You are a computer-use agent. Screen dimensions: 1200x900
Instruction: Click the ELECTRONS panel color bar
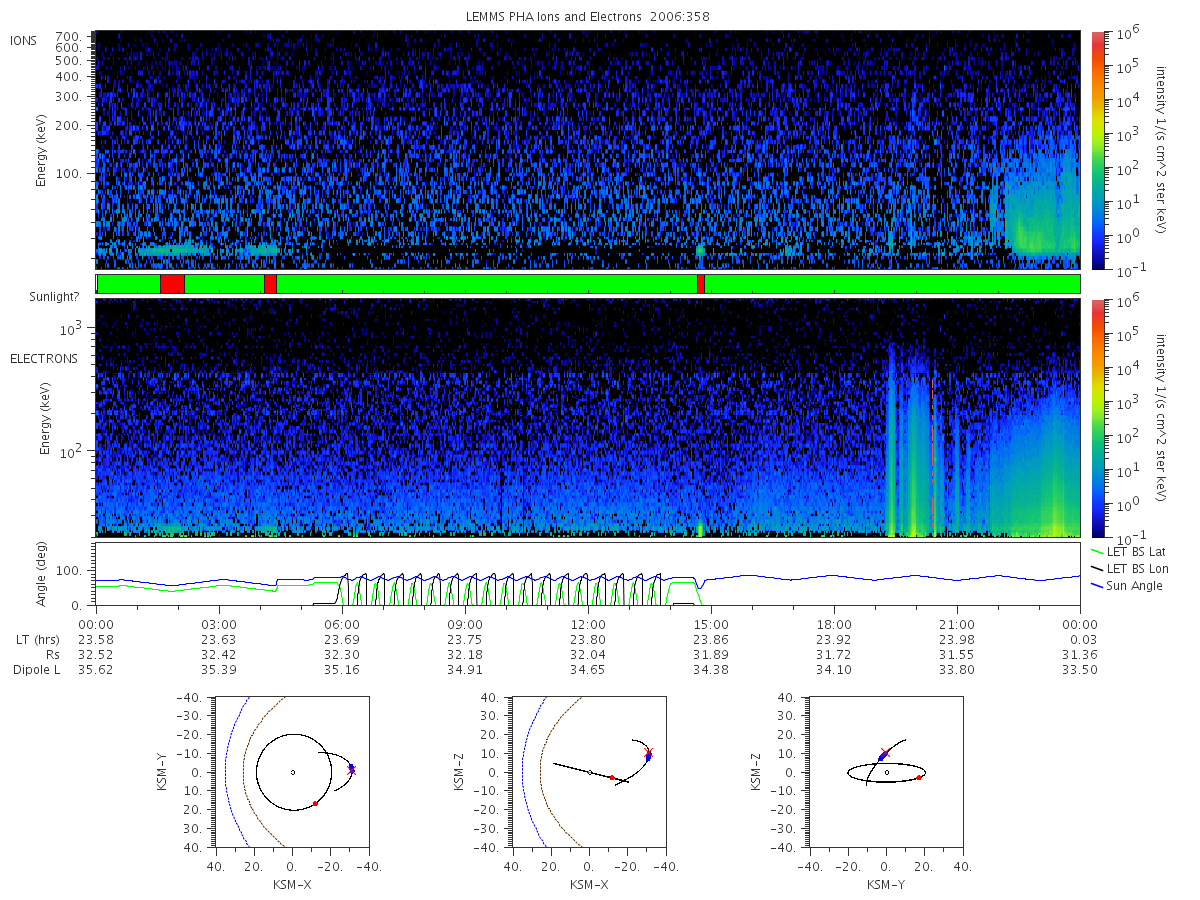click(1097, 418)
